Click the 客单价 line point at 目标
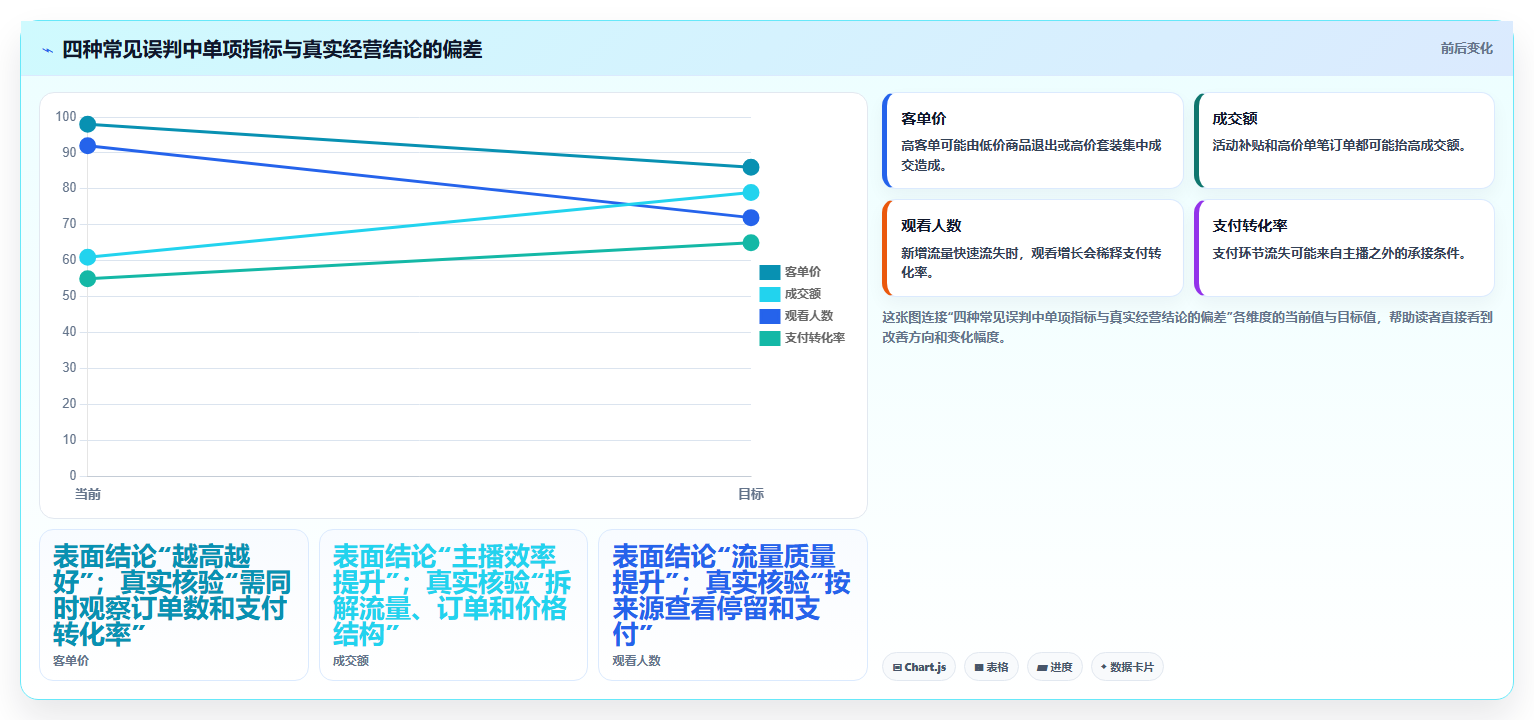 tap(751, 167)
